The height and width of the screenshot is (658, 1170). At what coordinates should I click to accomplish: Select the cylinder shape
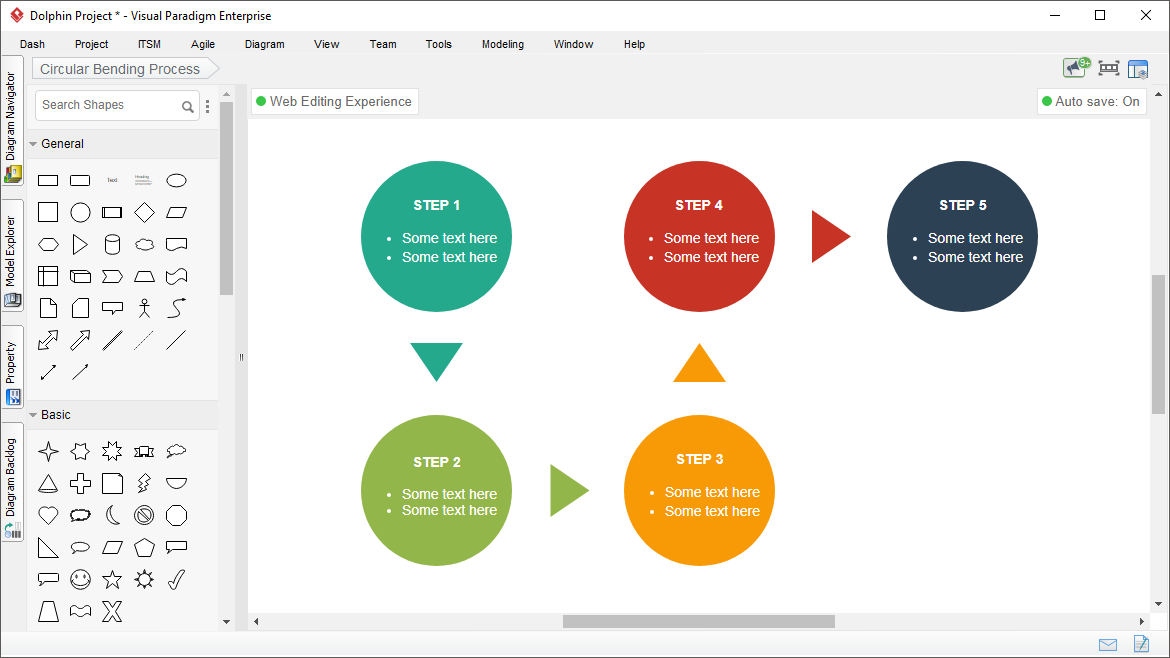click(112, 245)
